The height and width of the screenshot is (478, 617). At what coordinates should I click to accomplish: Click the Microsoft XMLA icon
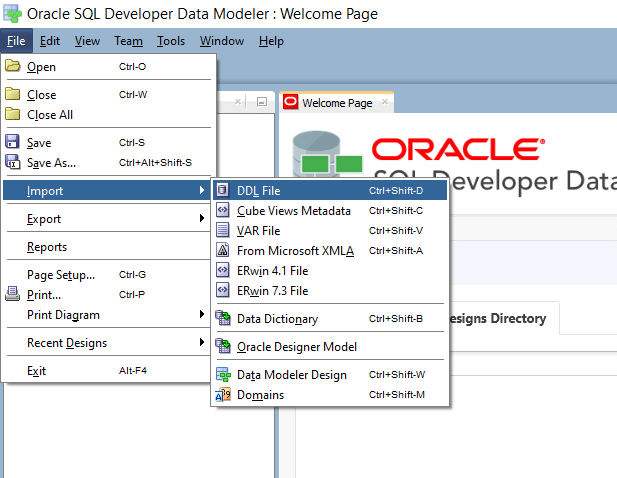pos(222,250)
